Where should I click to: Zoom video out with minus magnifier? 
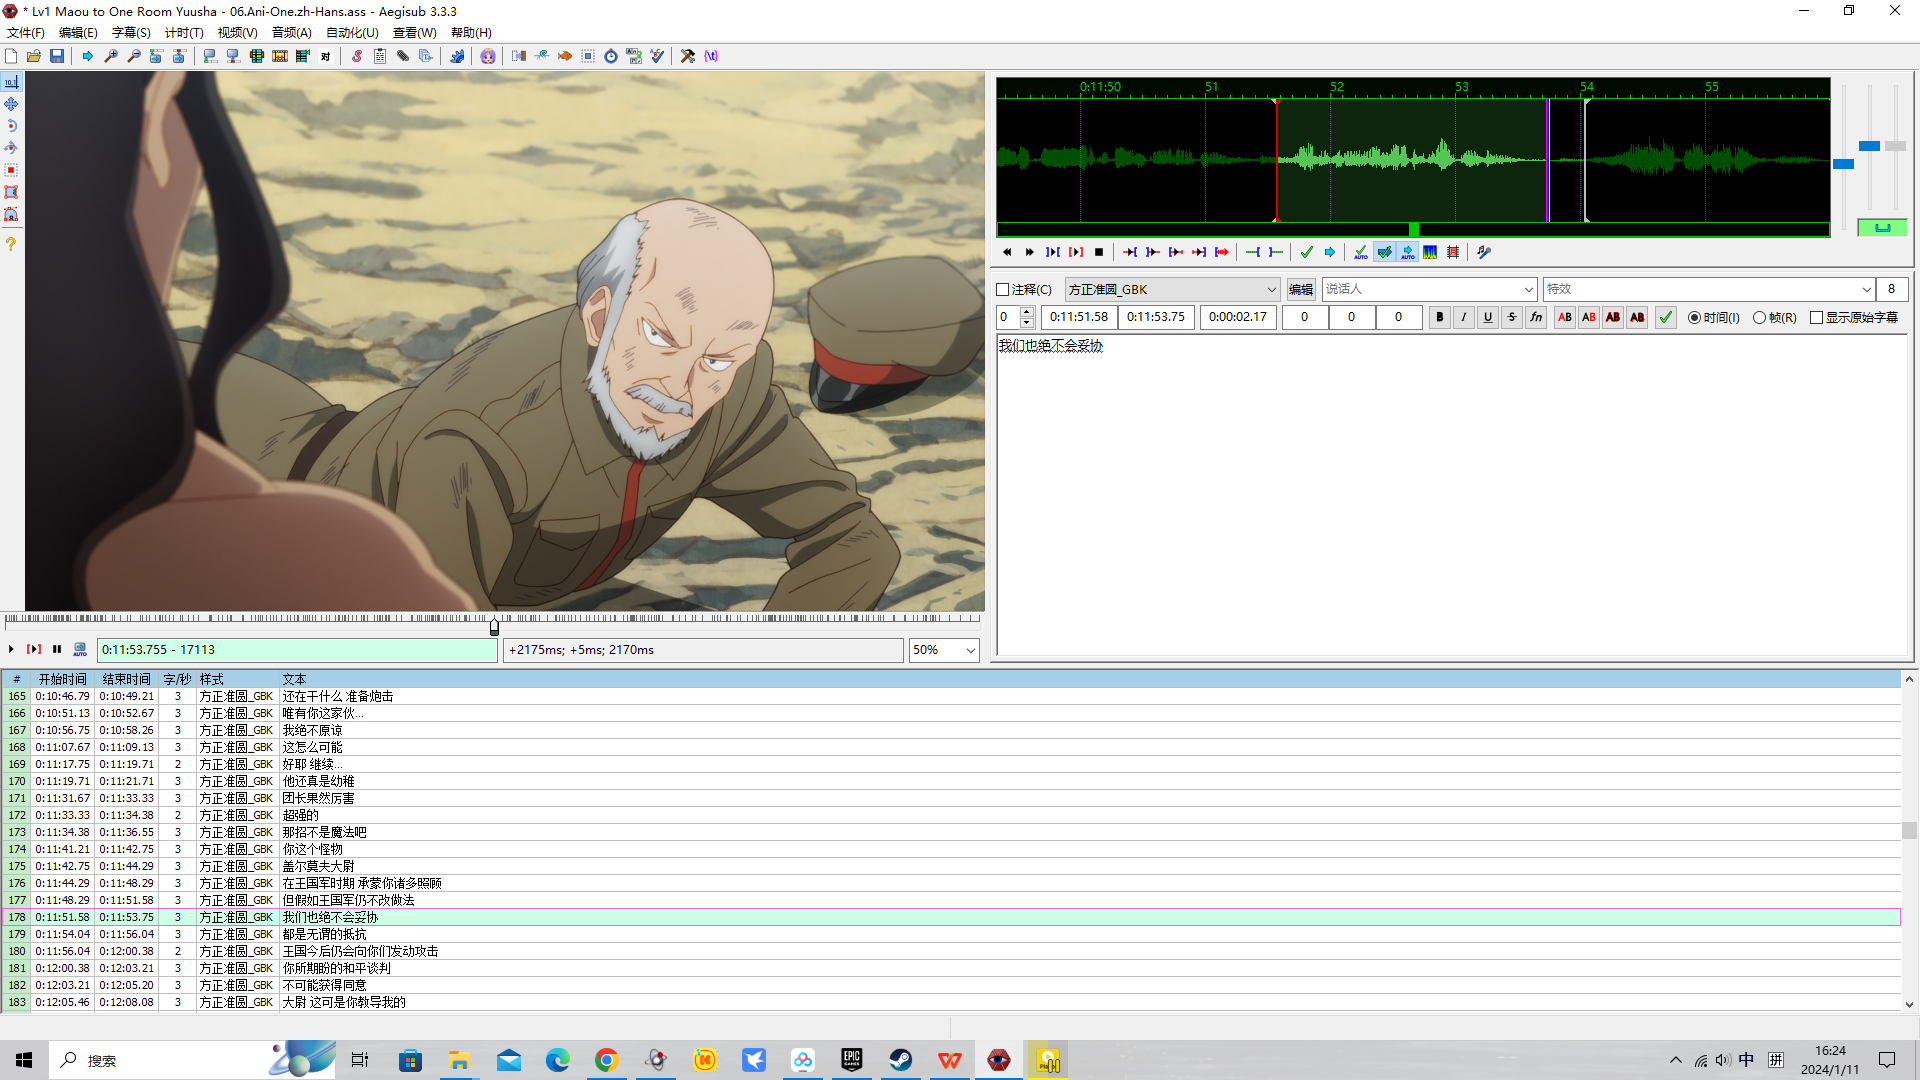pos(134,56)
